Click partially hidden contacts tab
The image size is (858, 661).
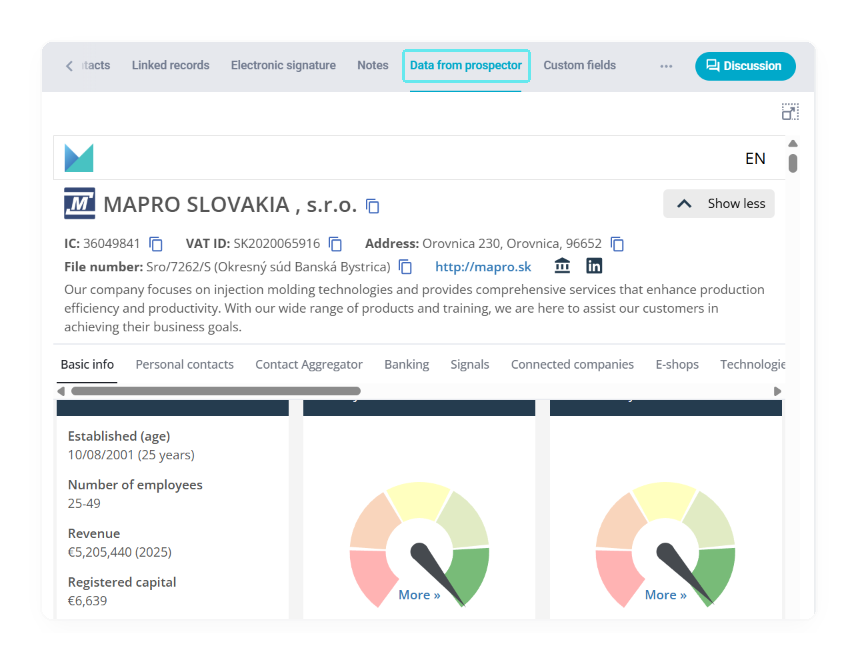(96, 65)
